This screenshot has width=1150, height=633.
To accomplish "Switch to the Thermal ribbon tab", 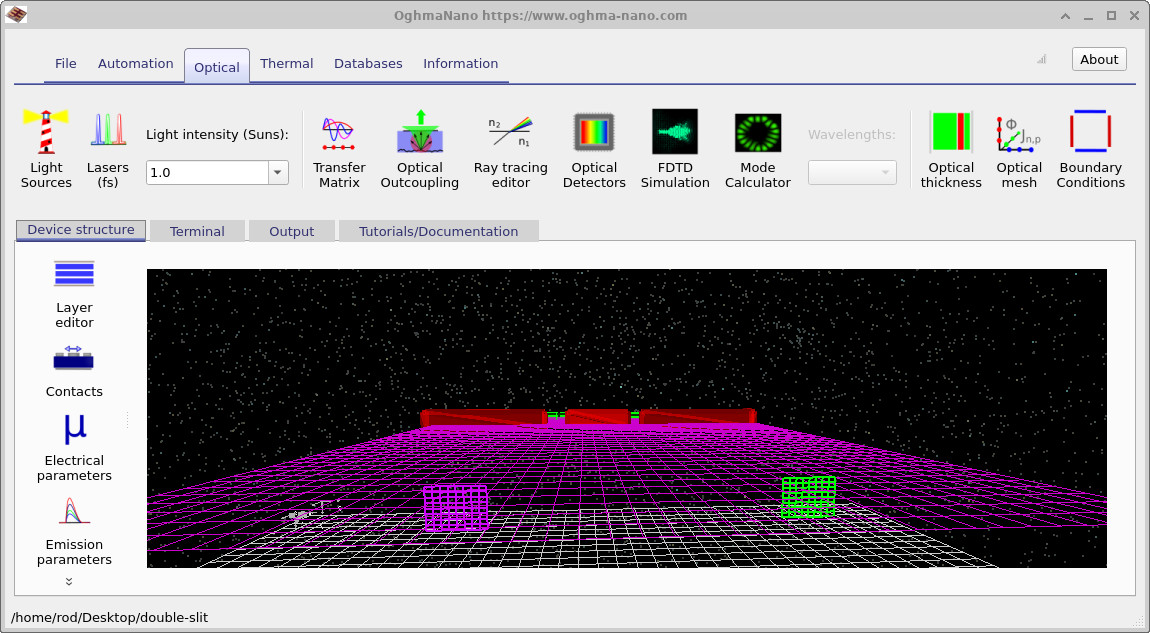I will click(286, 63).
